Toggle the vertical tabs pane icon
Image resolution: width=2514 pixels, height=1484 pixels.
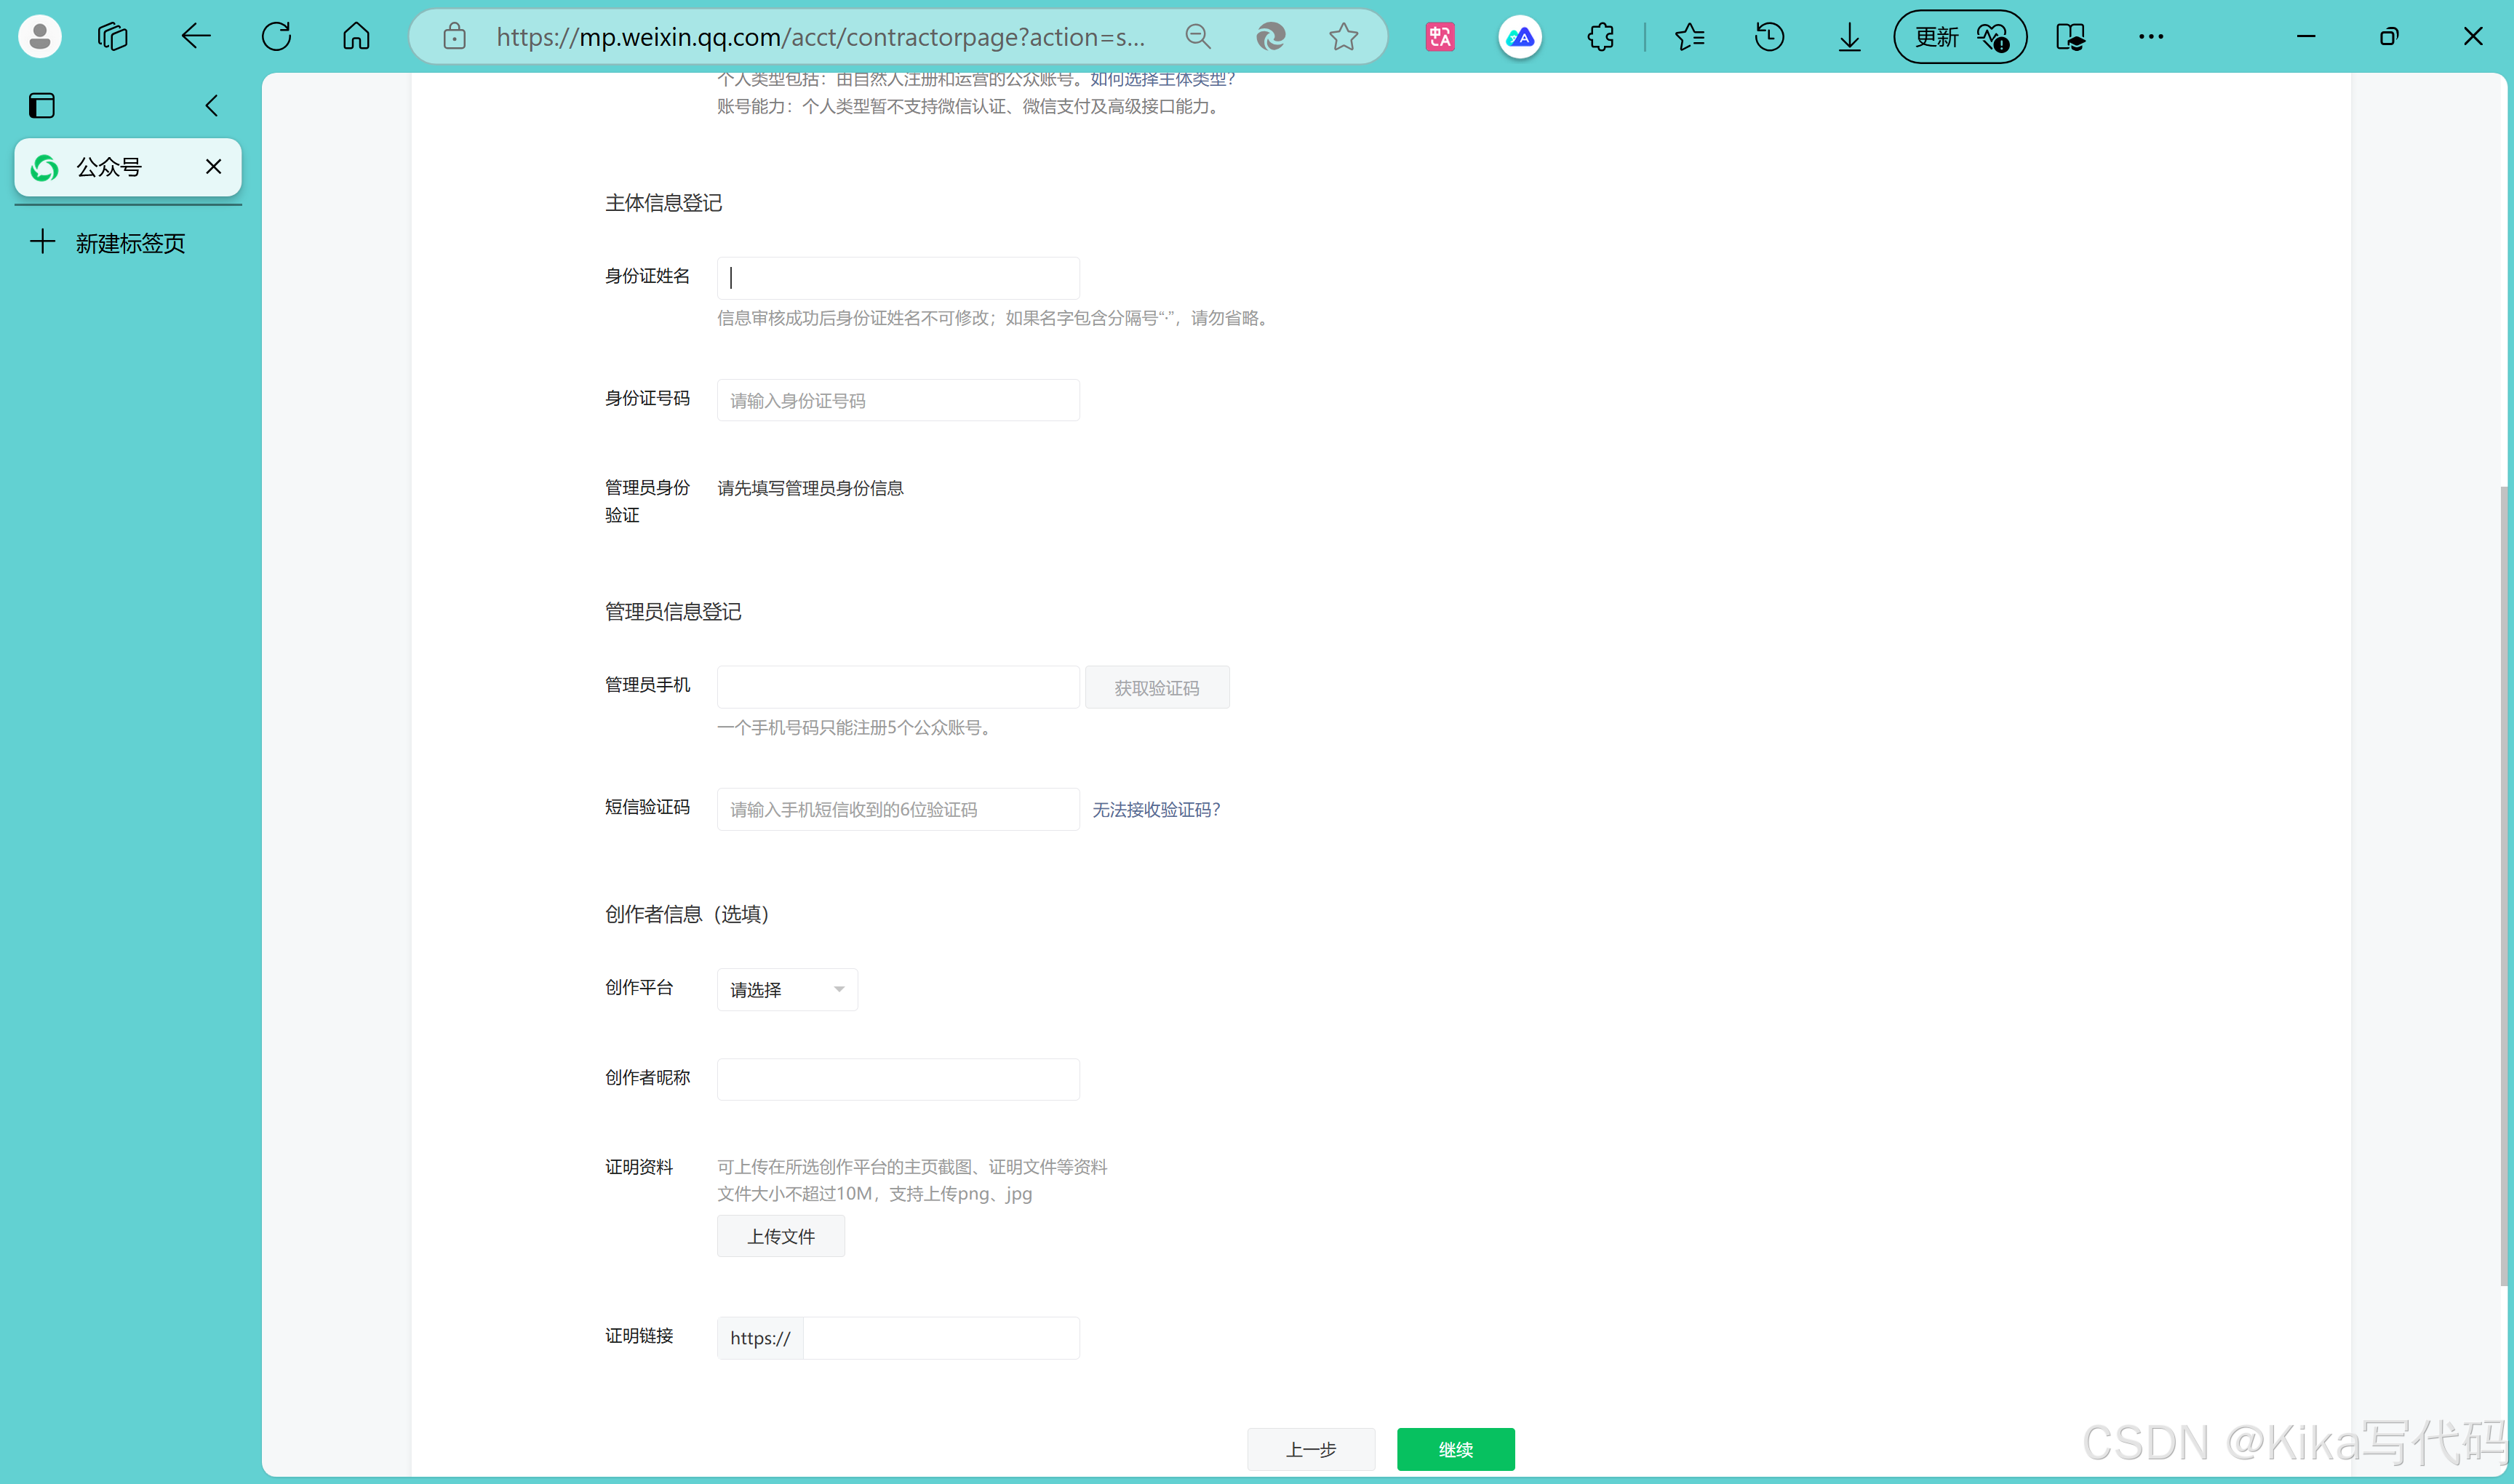pos(42,105)
